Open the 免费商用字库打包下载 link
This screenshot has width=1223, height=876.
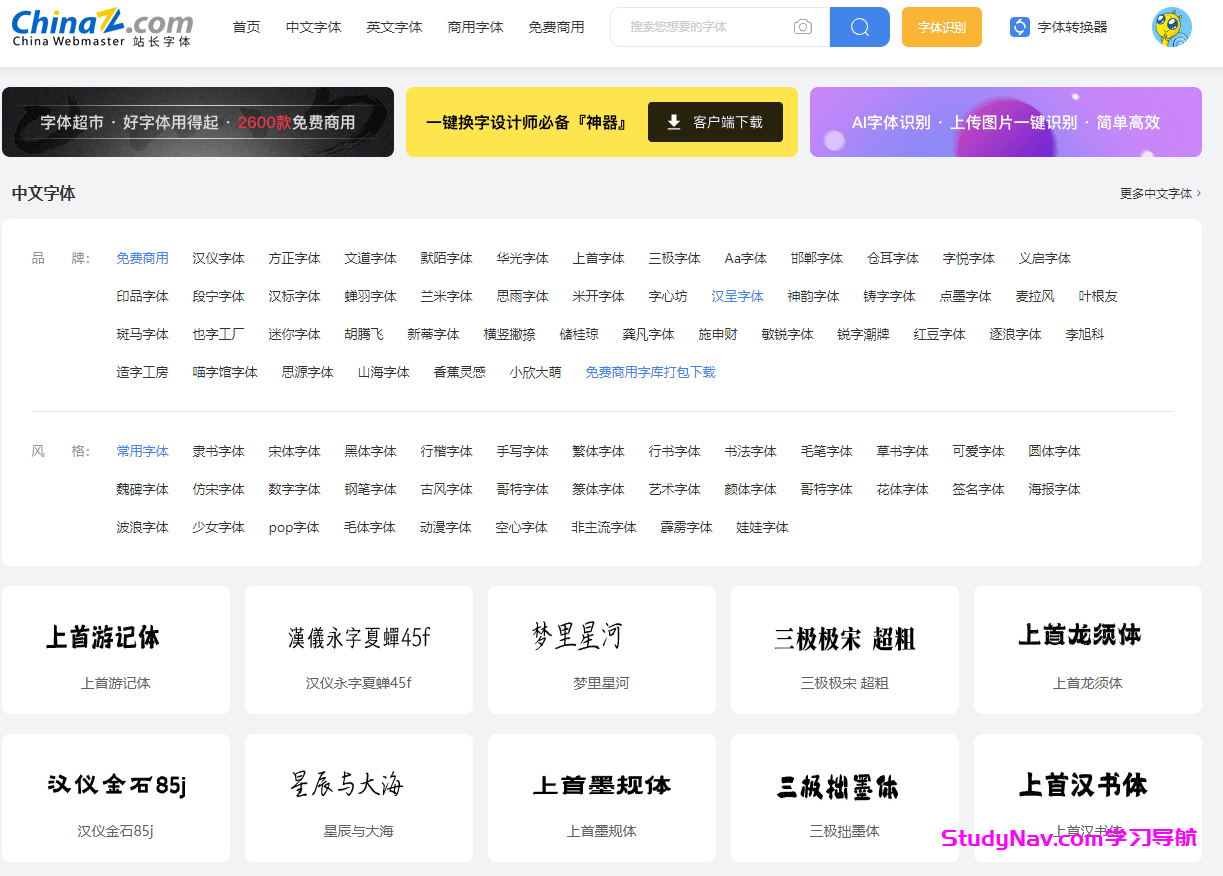tap(650, 371)
